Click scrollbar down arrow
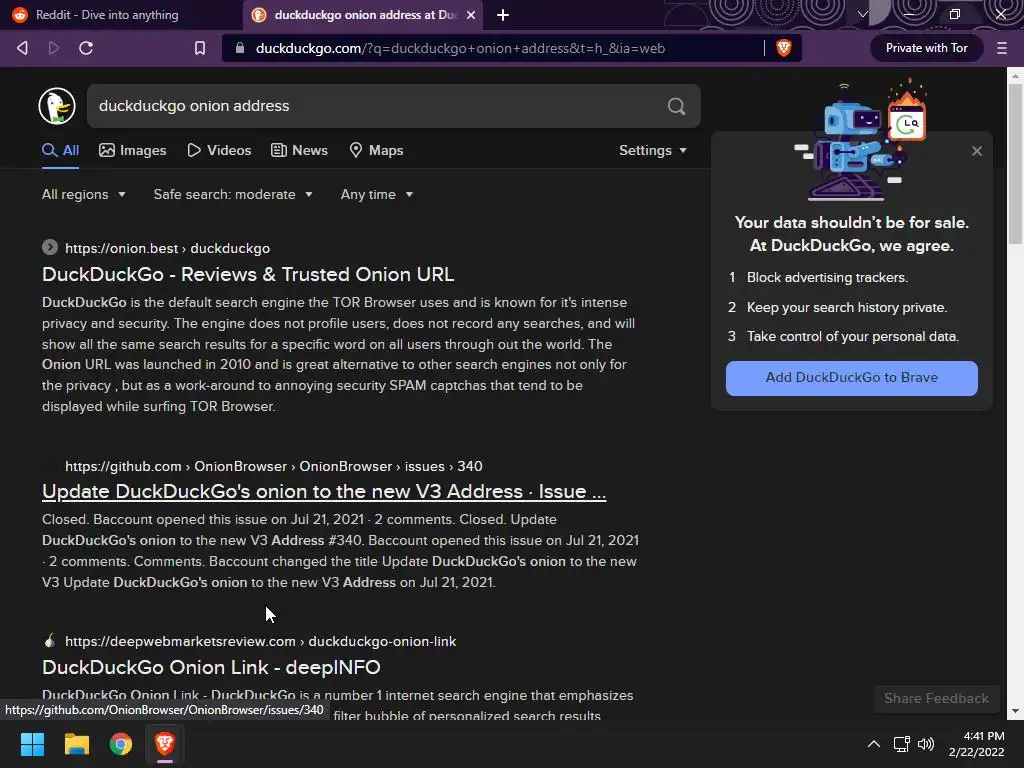1024x768 pixels. tap(1015, 711)
